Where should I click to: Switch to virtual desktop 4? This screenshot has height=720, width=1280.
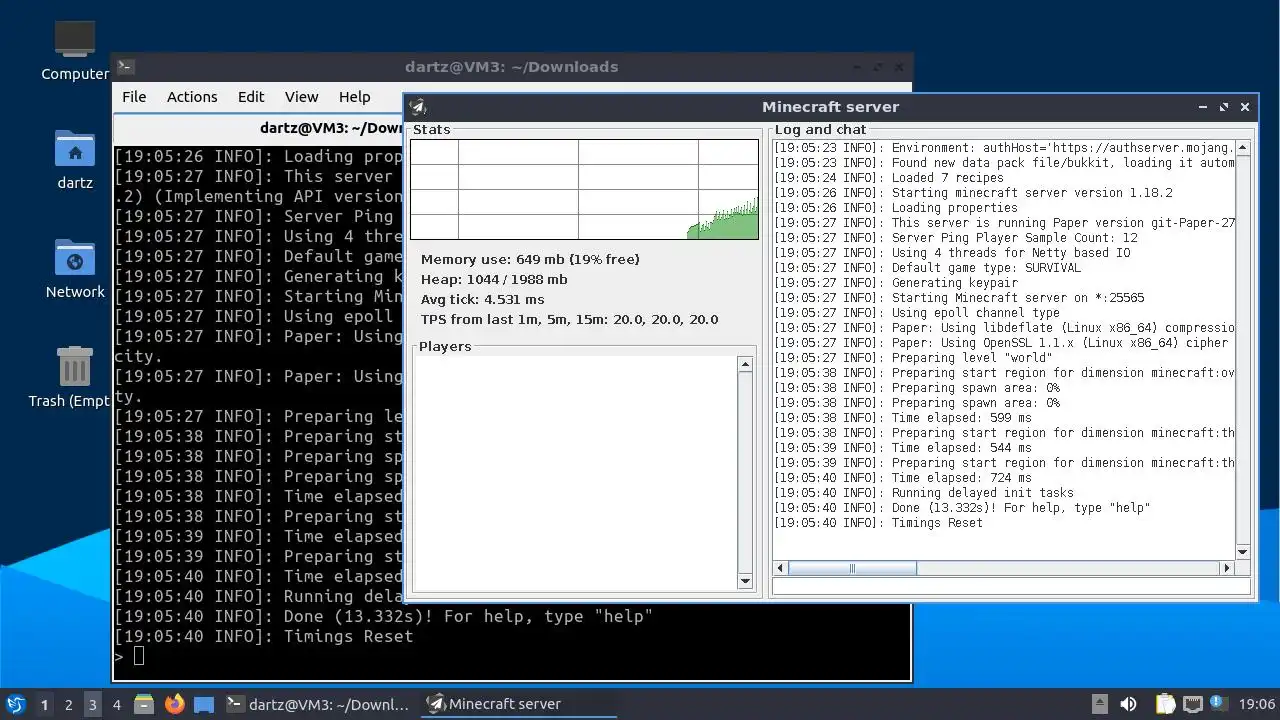[116, 704]
